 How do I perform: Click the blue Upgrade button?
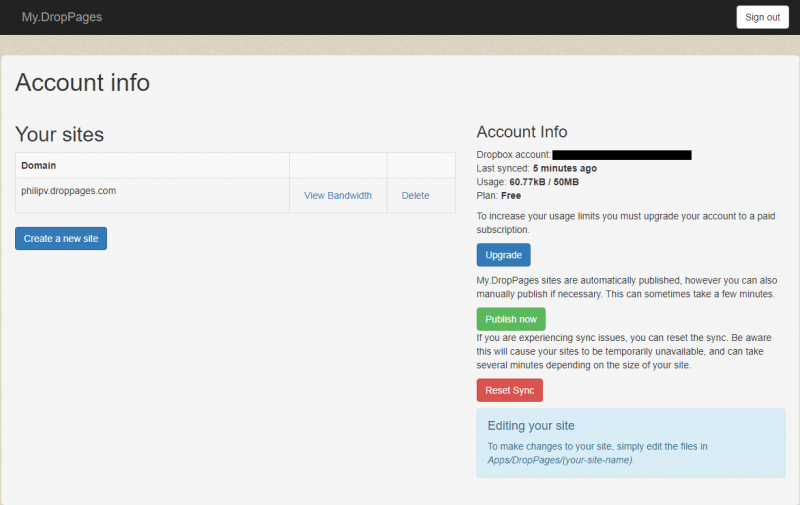coord(503,255)
